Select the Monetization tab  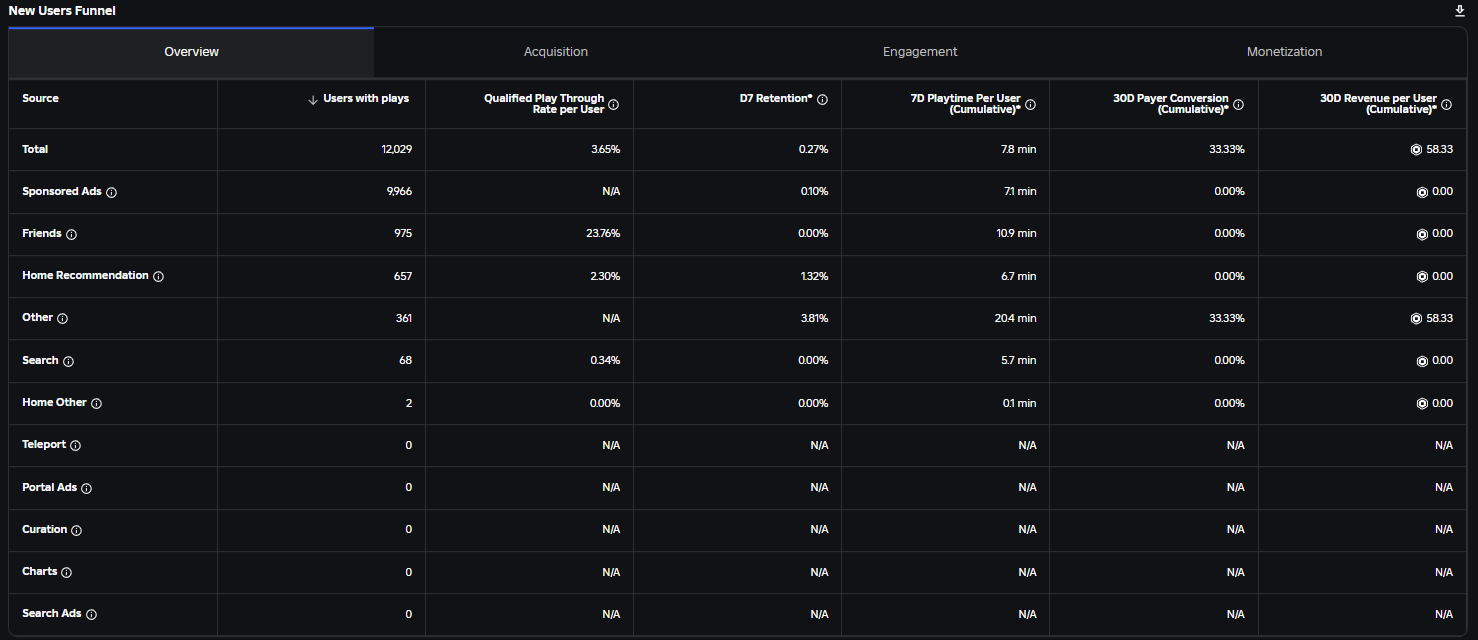[x=1284, y=52]
